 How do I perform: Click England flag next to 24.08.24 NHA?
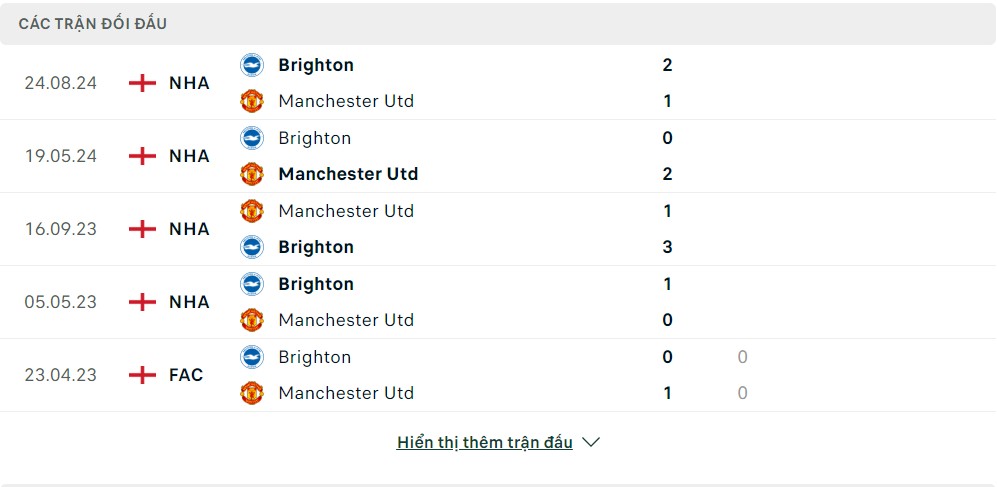[142, 83]
